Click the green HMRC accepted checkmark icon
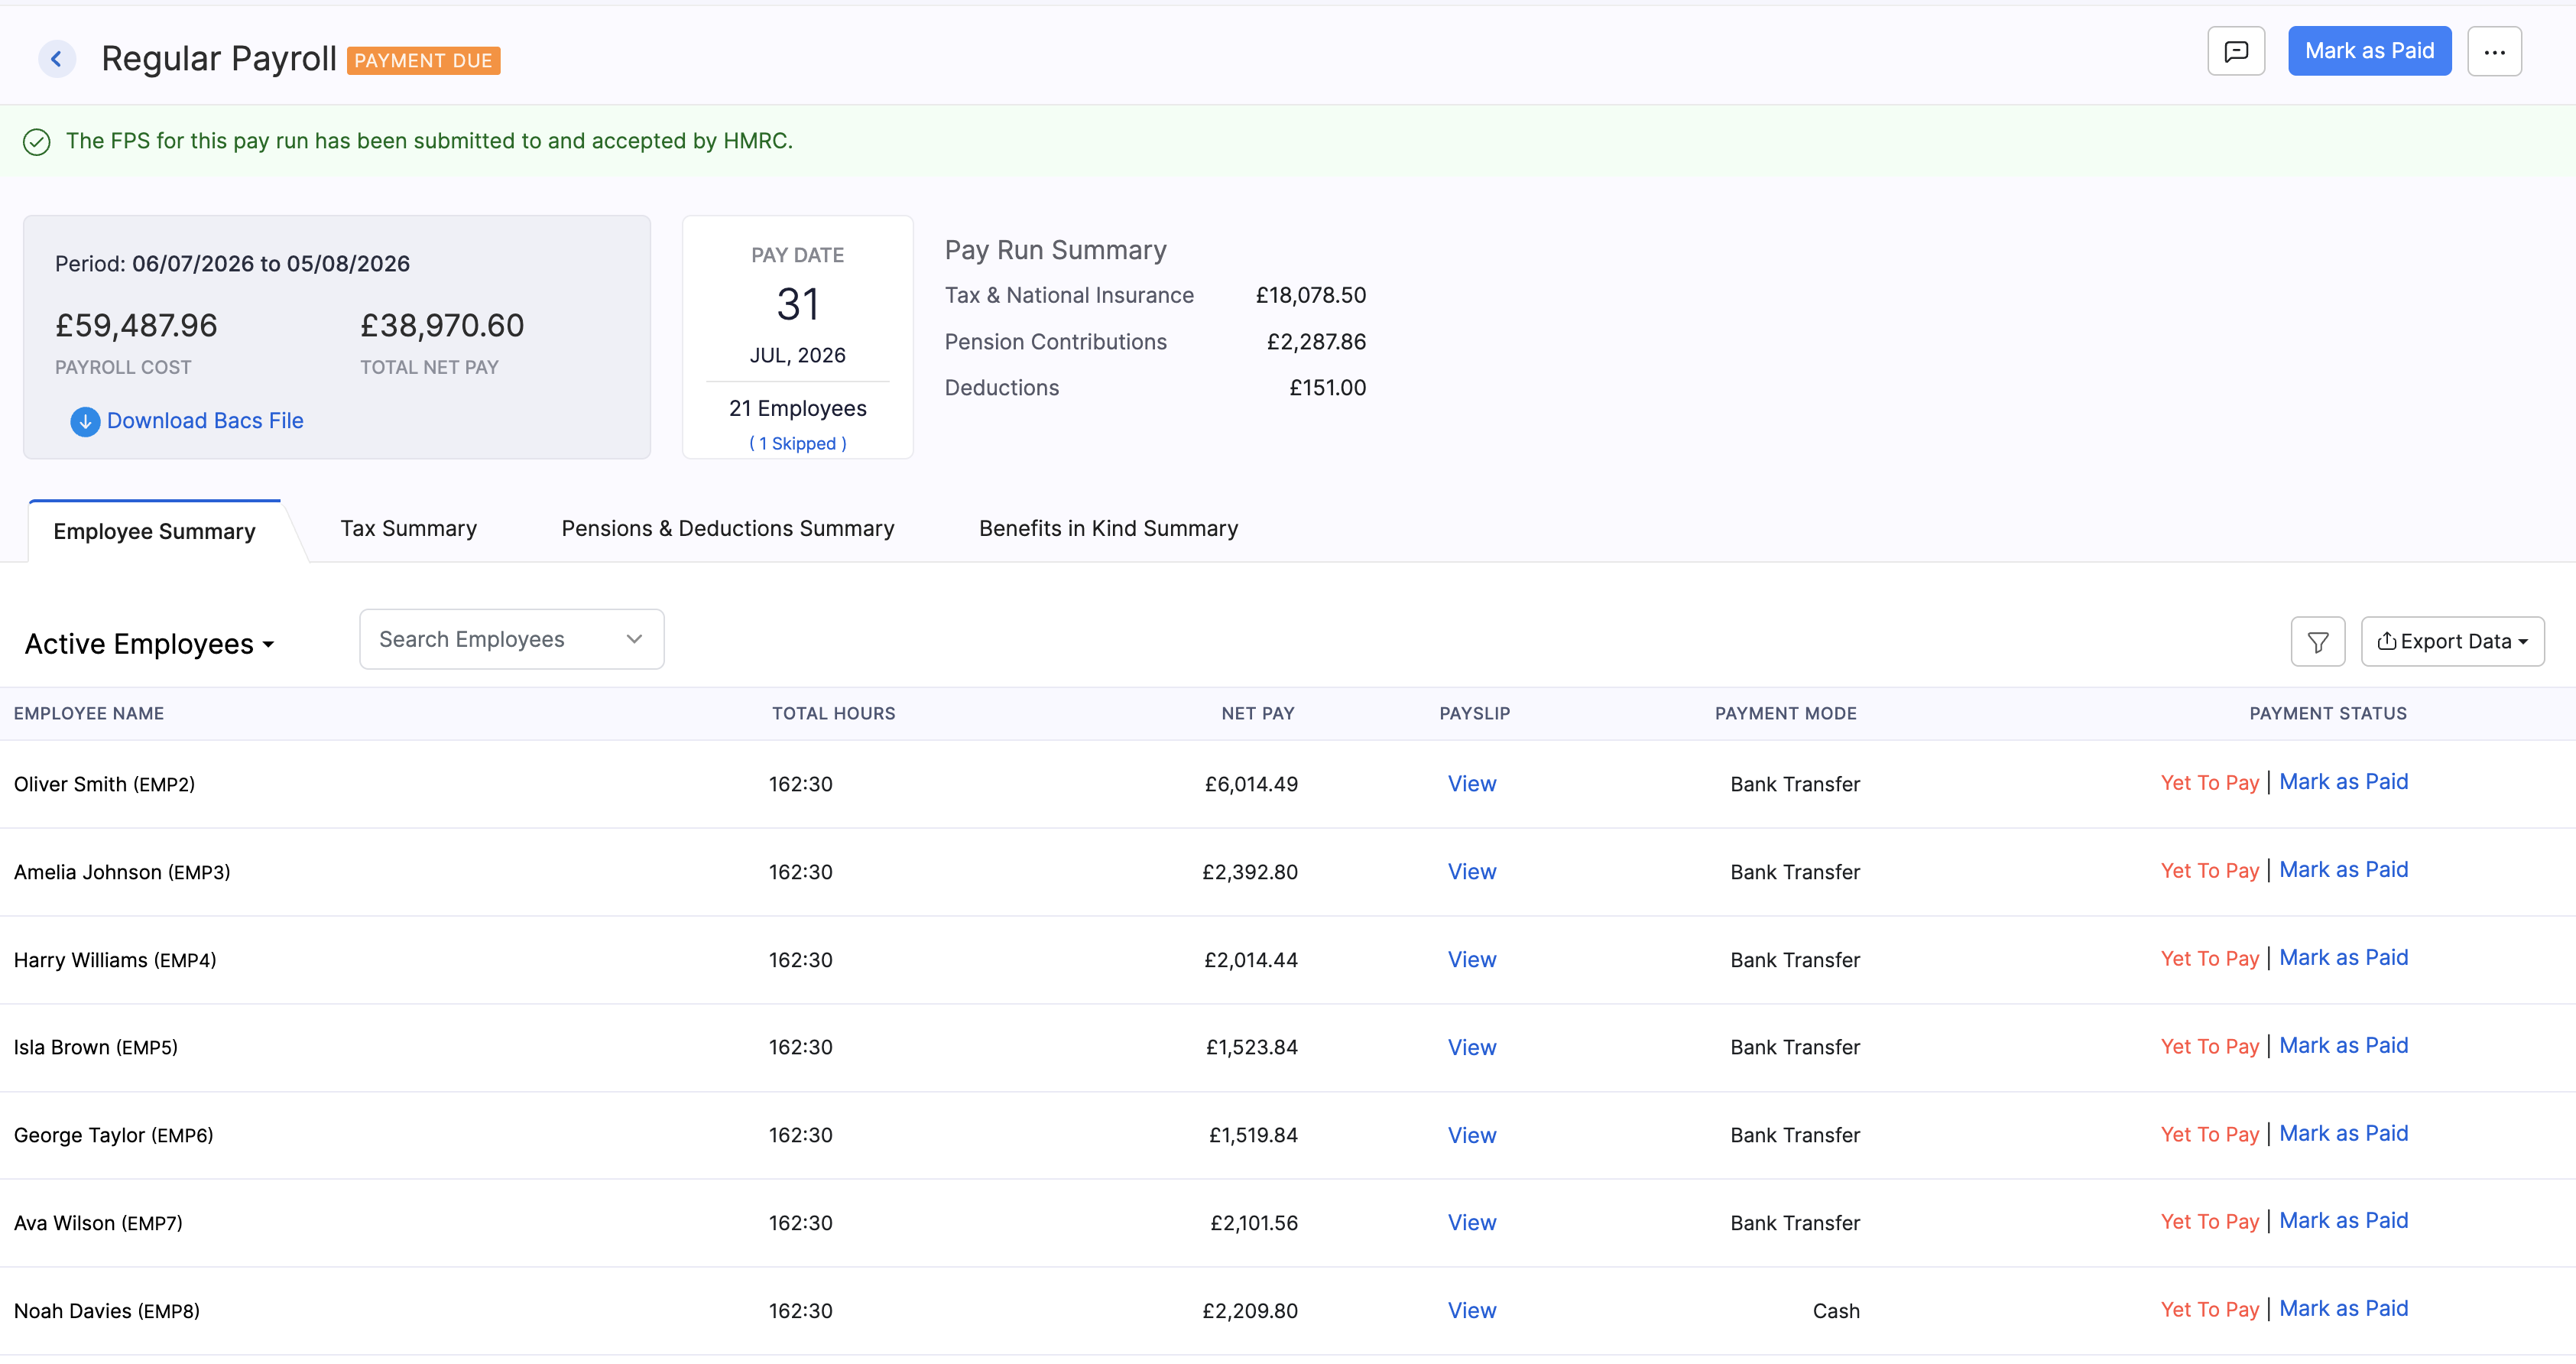This screenshot has height=1364, width=2576. 37,142
